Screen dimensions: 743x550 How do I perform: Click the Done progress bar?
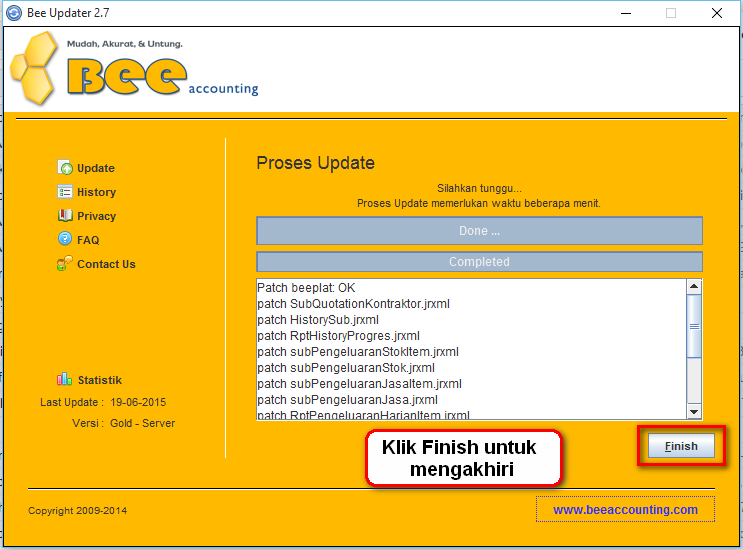(x=479, y=231)
